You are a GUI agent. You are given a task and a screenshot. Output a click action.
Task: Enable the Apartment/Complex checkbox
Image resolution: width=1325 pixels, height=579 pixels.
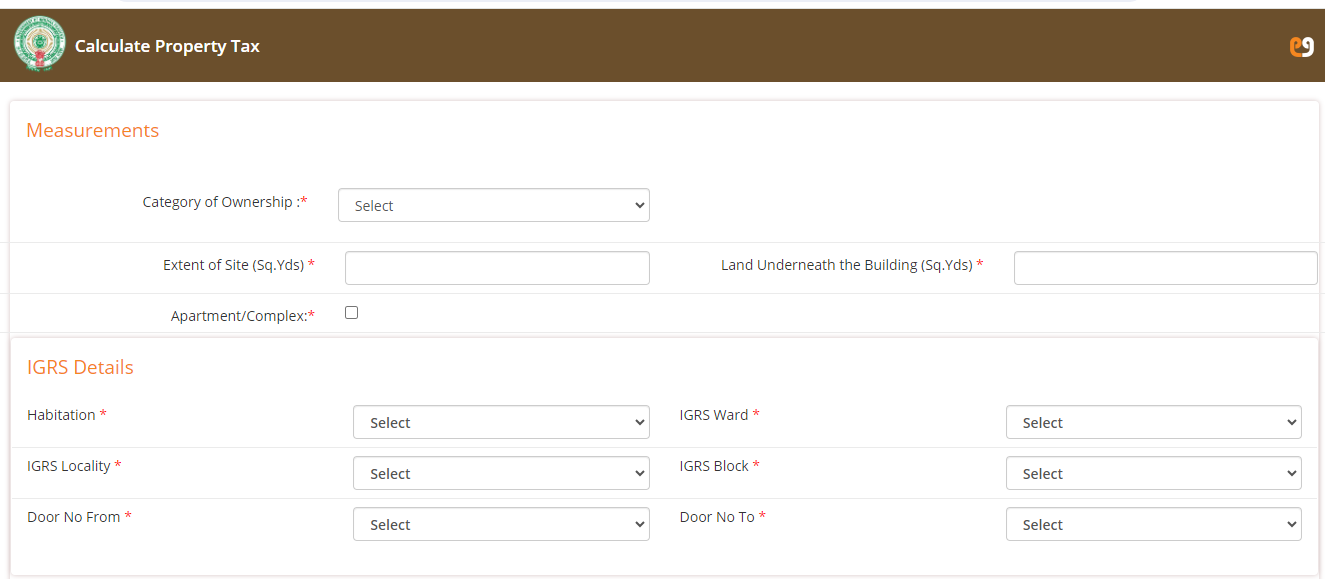(351, 312)
